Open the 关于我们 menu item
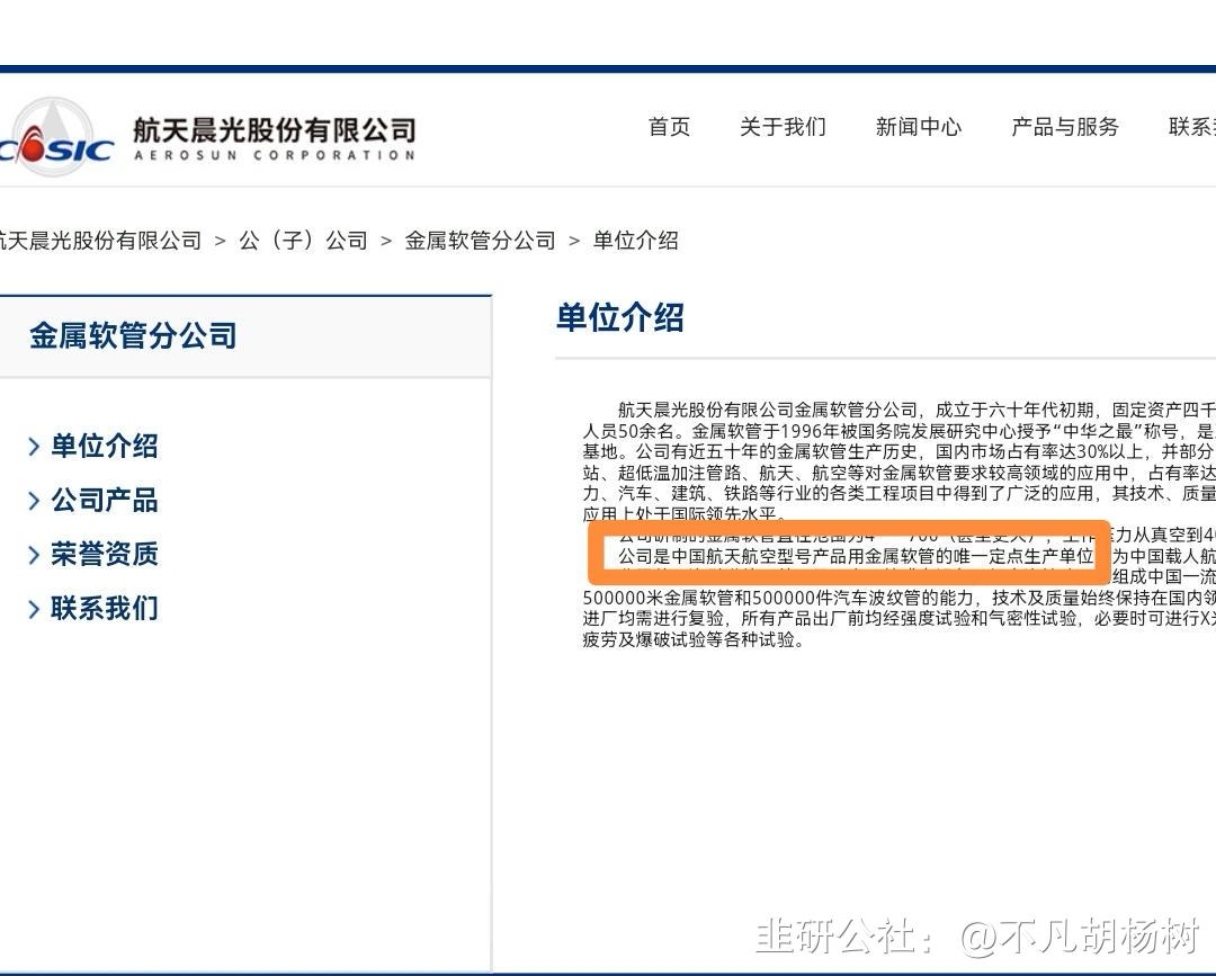 tap(783, 127)
